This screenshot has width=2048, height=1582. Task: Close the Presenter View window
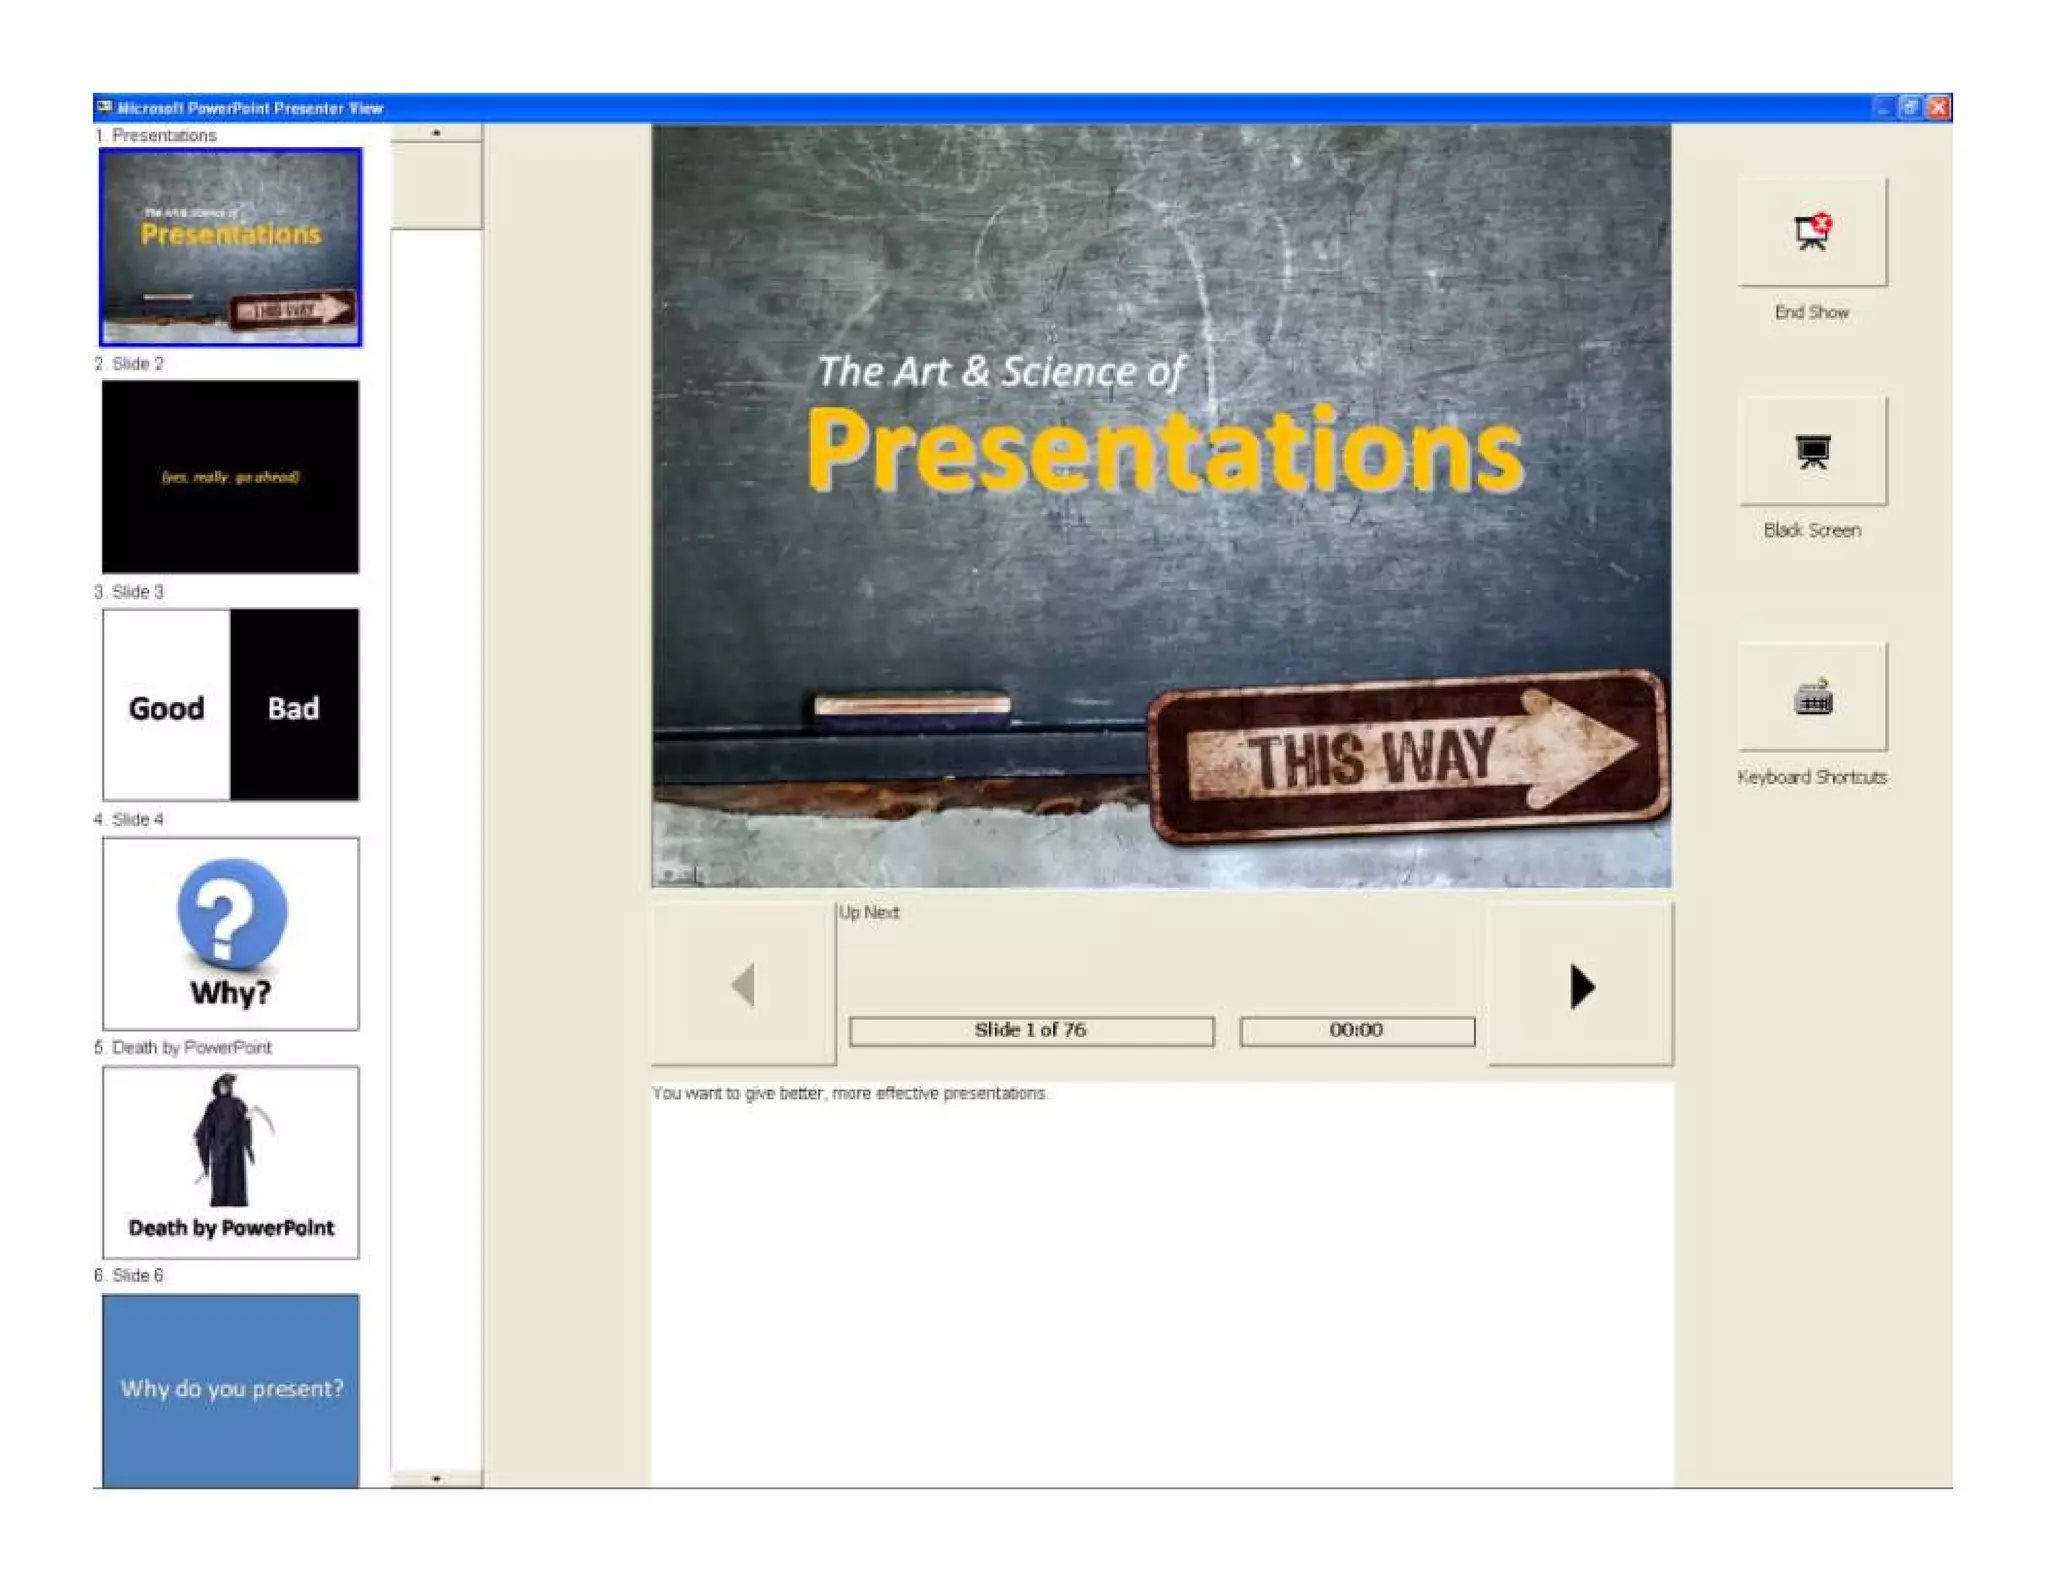1937,107
